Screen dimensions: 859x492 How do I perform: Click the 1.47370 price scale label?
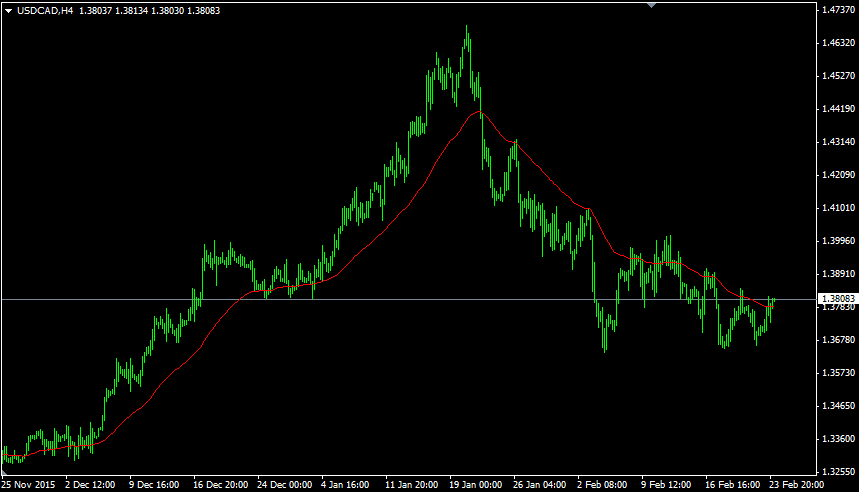[839, 10]
